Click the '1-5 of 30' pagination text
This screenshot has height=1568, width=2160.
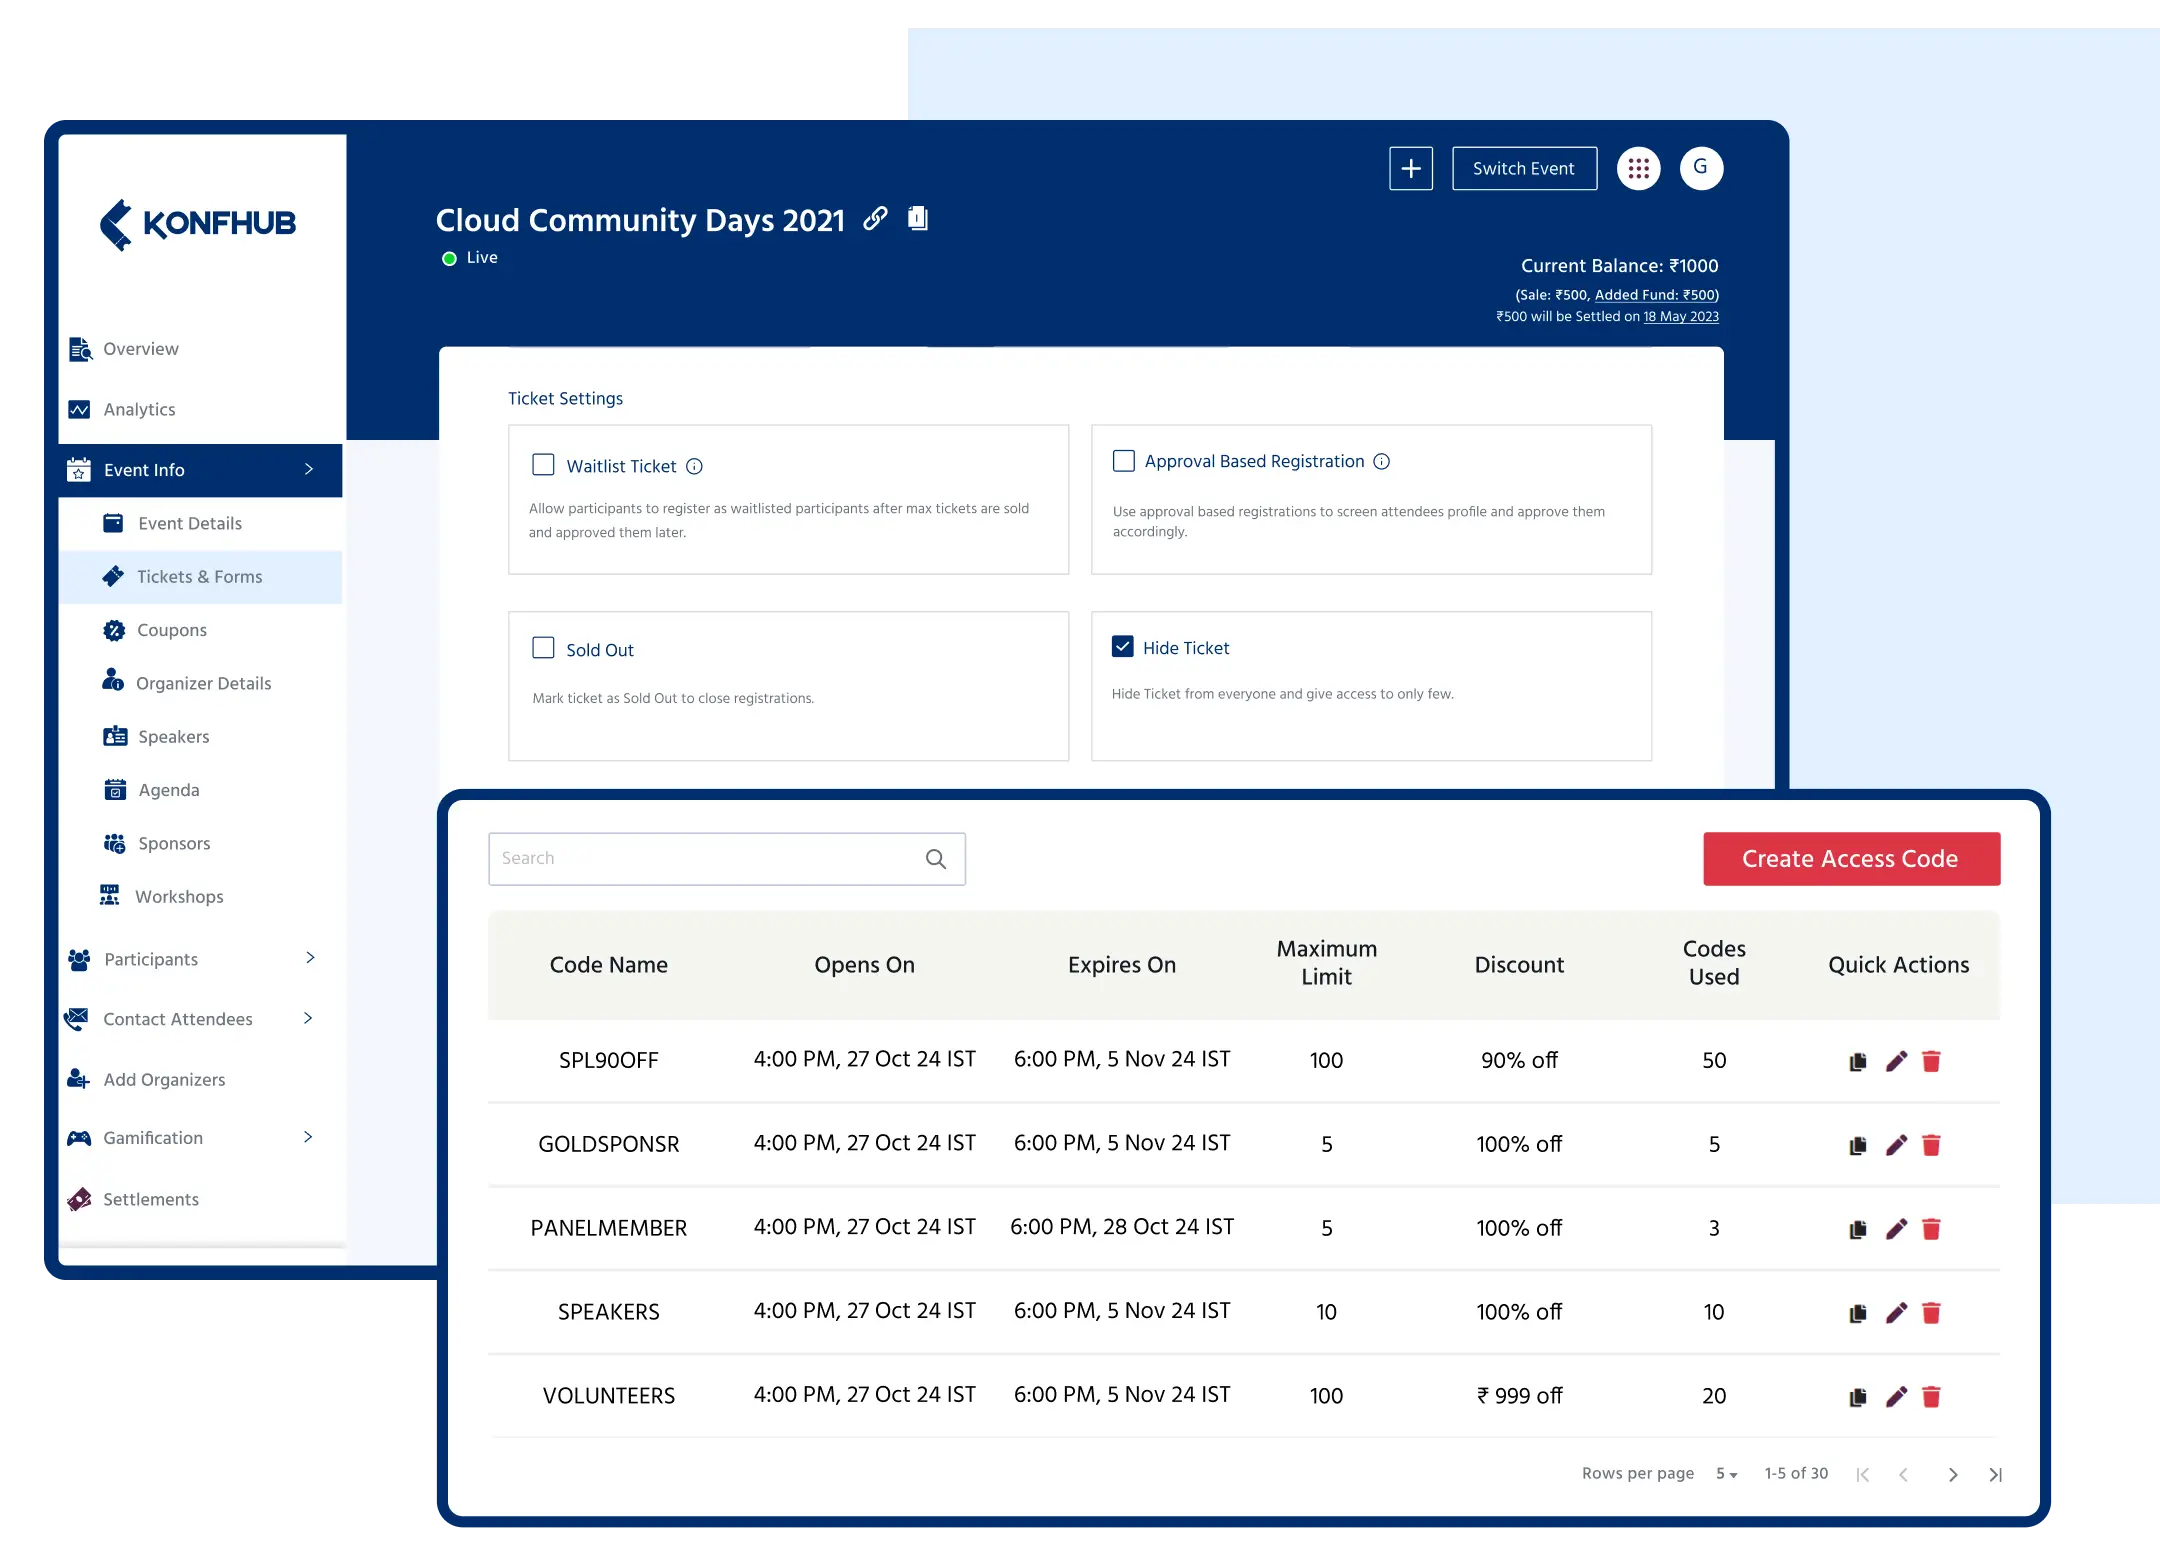click(x=1796, y=1474)
